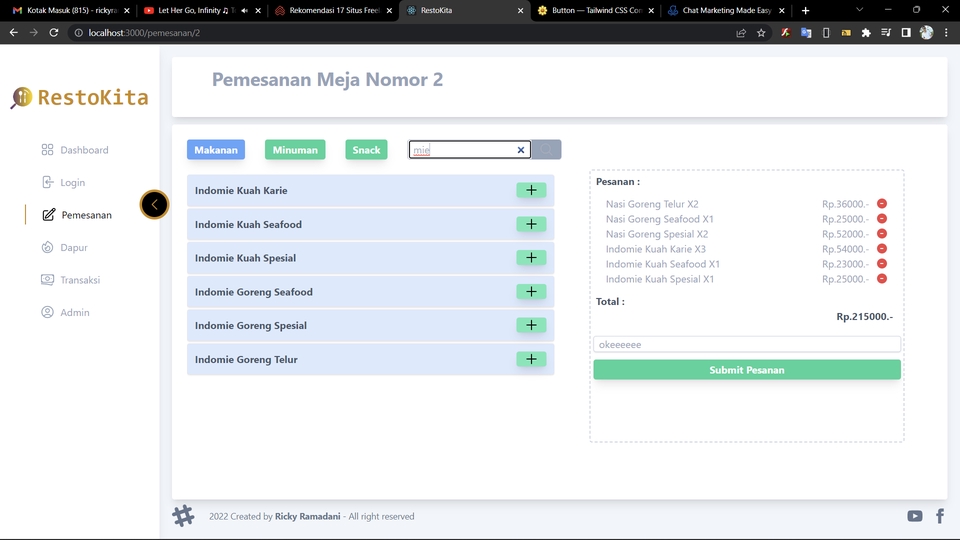The width and height of the screenshot is (960, 540).
Task: Submit Pesanan button
Action: tap(747, 370)
